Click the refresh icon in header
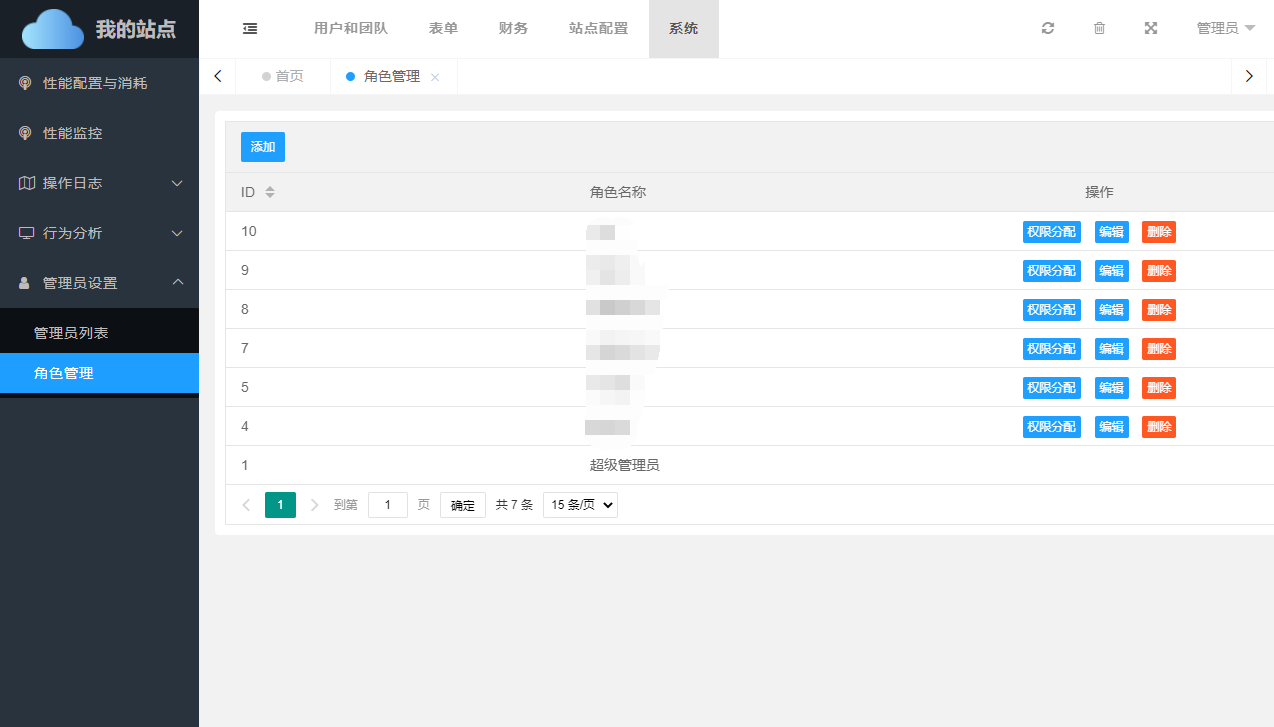Image resolution: width=1274 pixels, height=727 pixels. pyautogui.click(x=1047, y=29)
